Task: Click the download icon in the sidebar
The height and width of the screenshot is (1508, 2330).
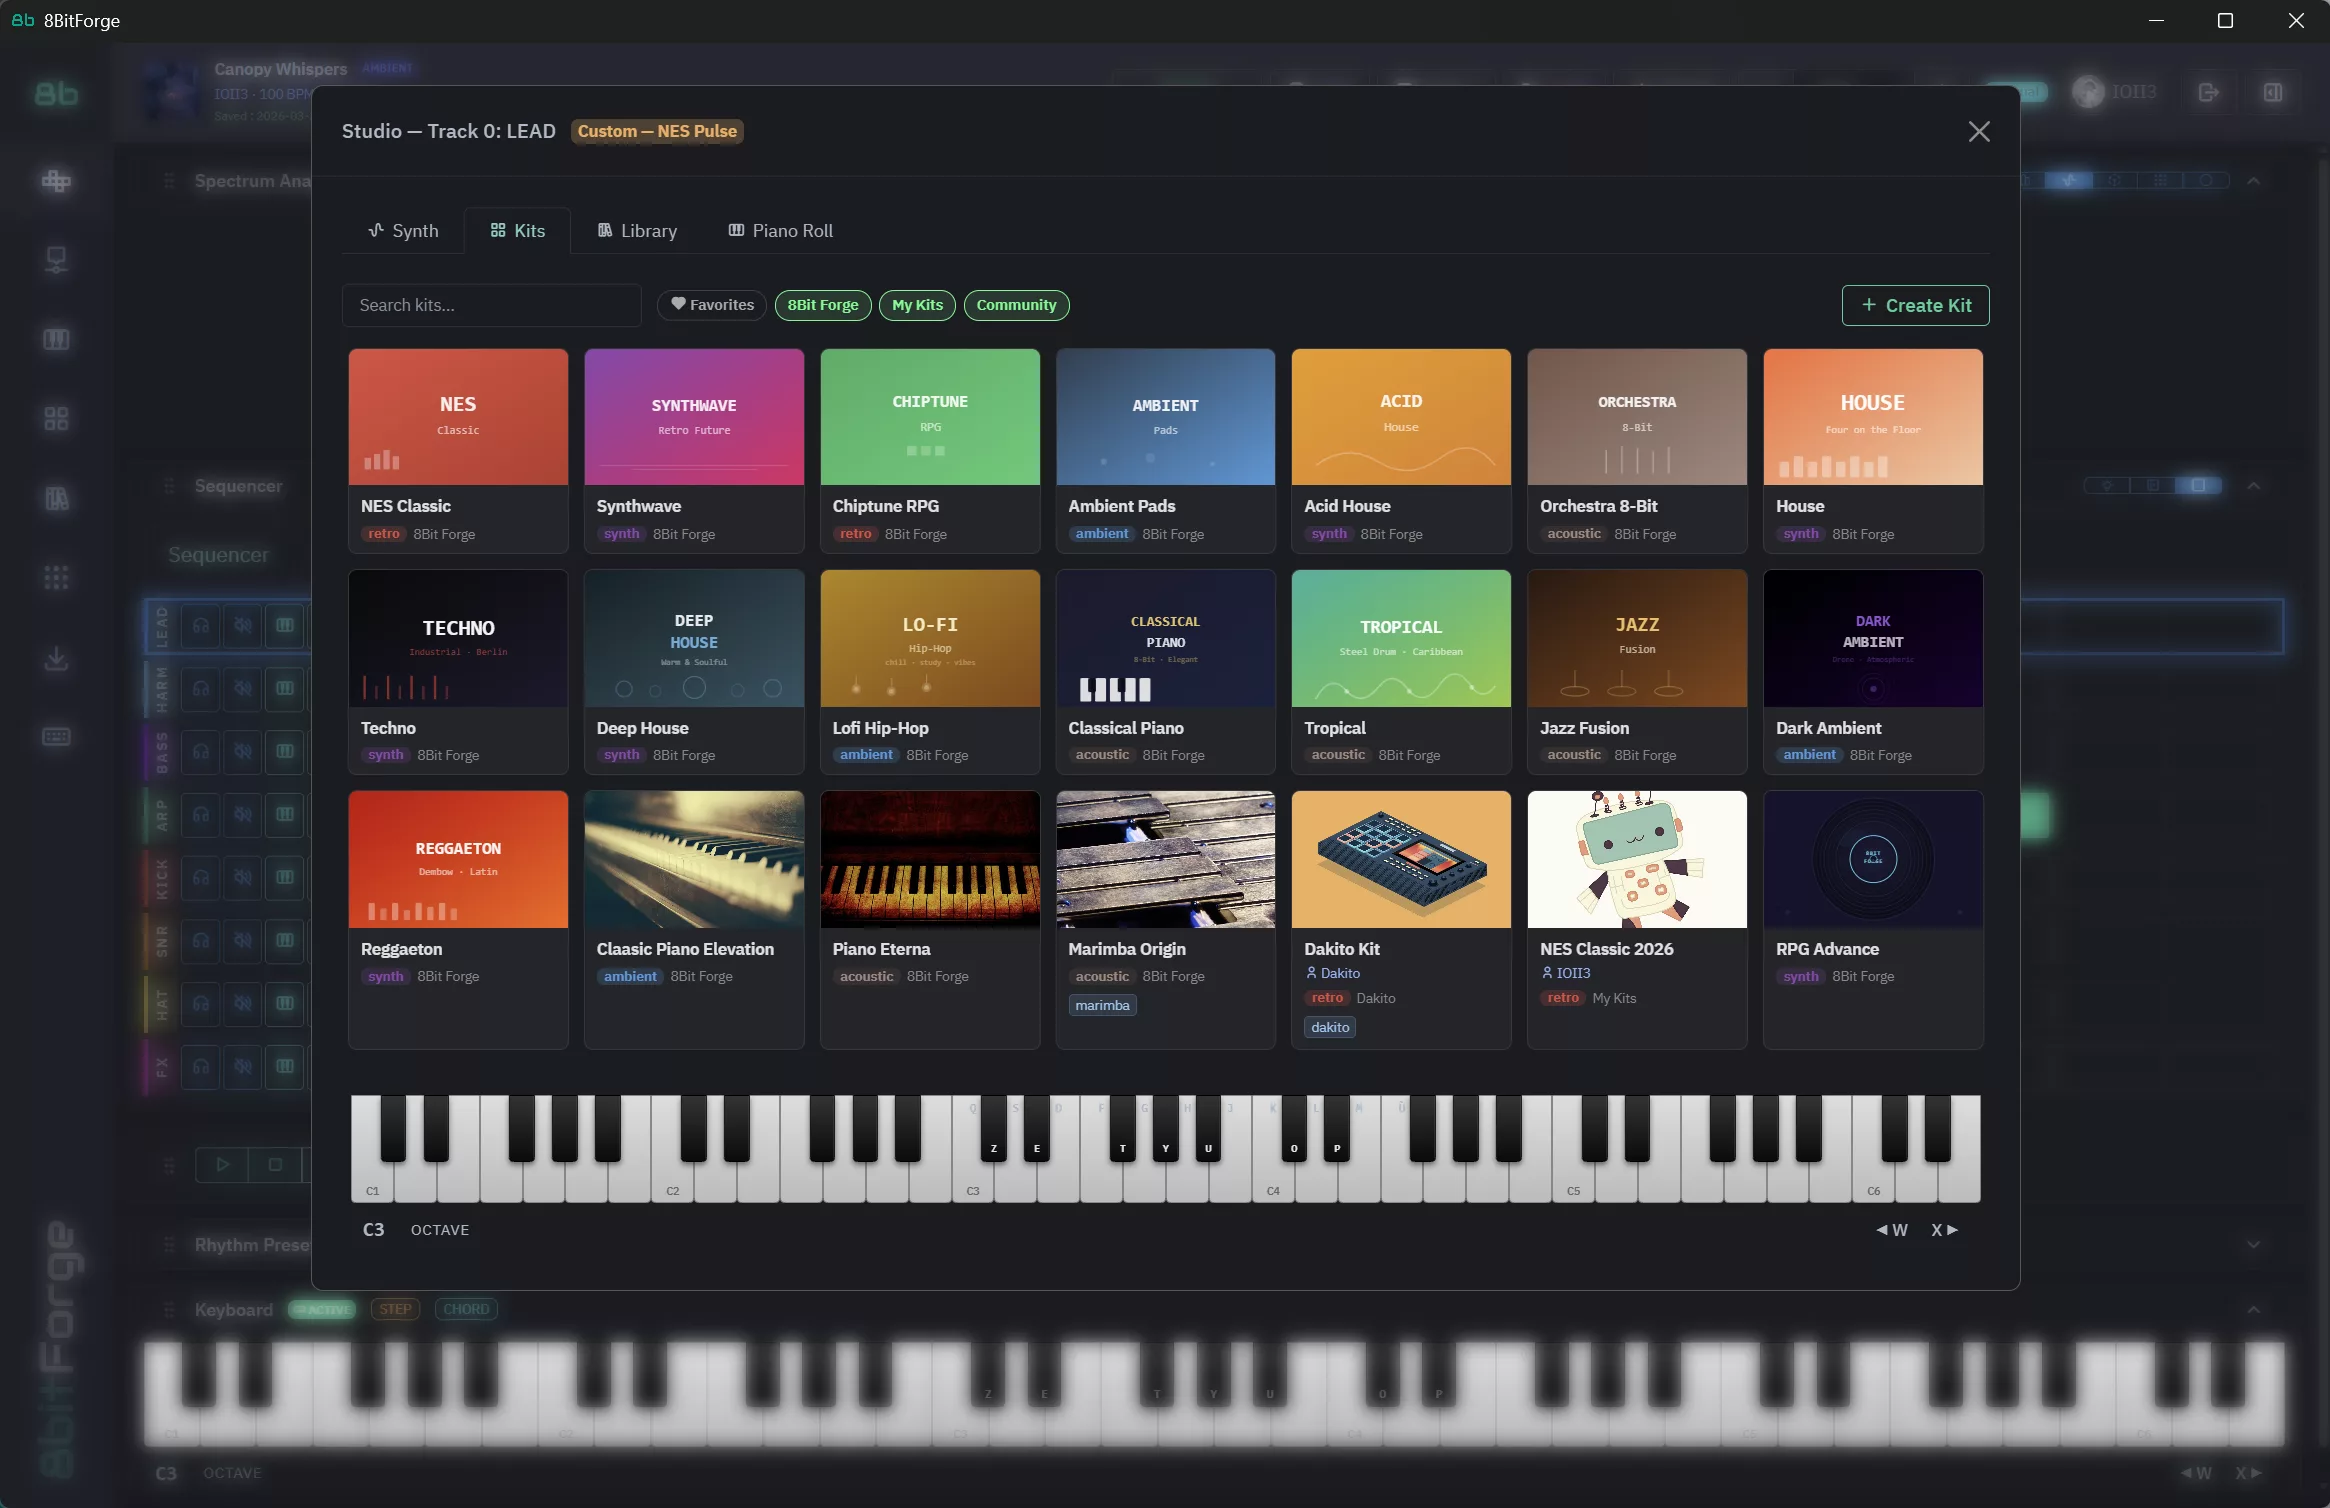Action: (x=57, y=659)
